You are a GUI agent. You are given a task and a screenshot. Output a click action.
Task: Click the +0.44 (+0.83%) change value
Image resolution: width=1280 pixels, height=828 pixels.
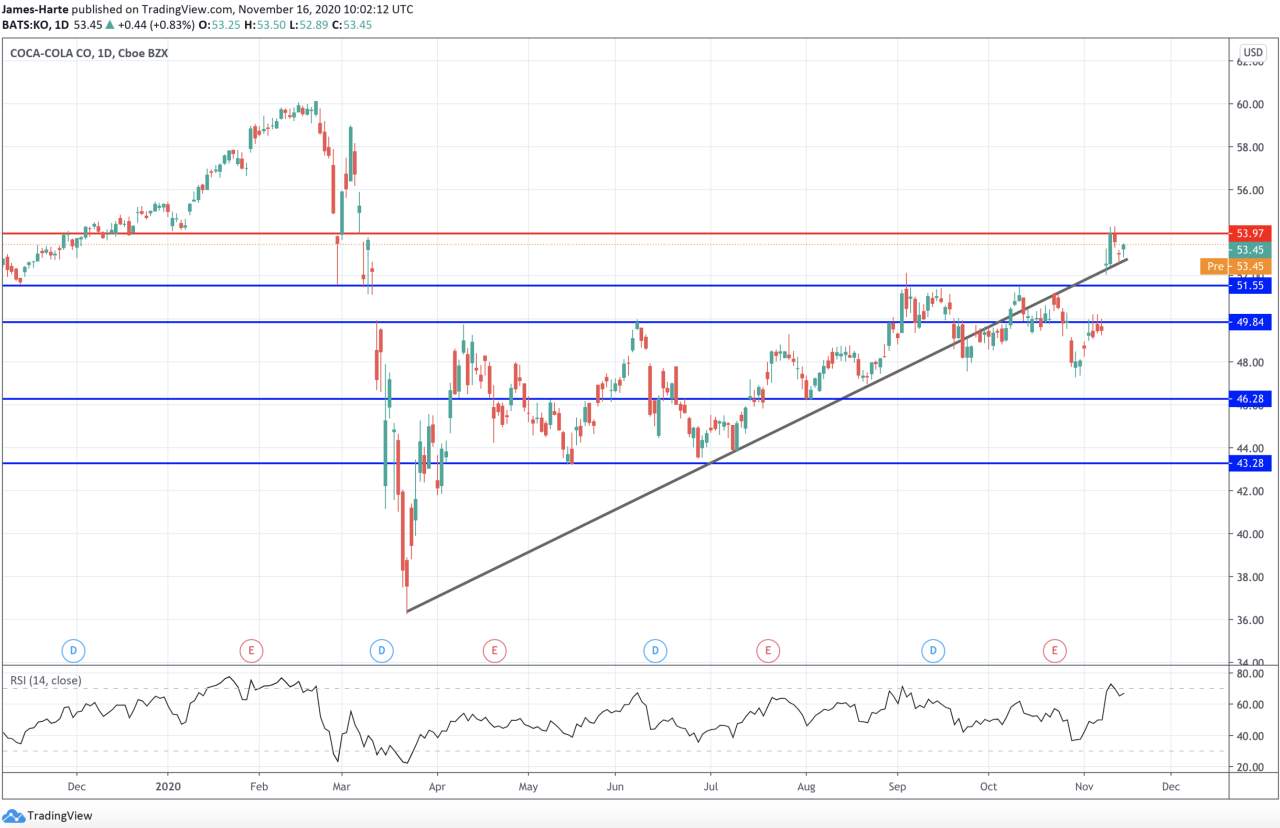click(157, 24)
